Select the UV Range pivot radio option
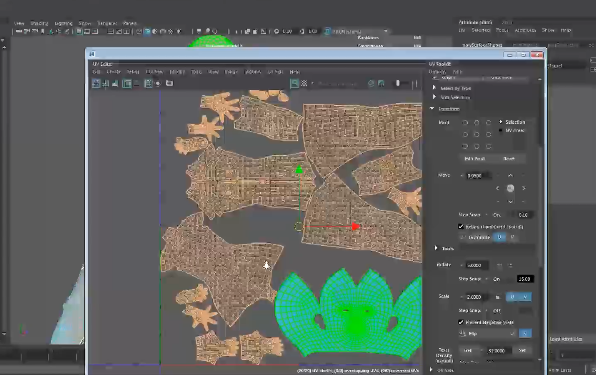596x375 pixels. (x=501, y=130)
